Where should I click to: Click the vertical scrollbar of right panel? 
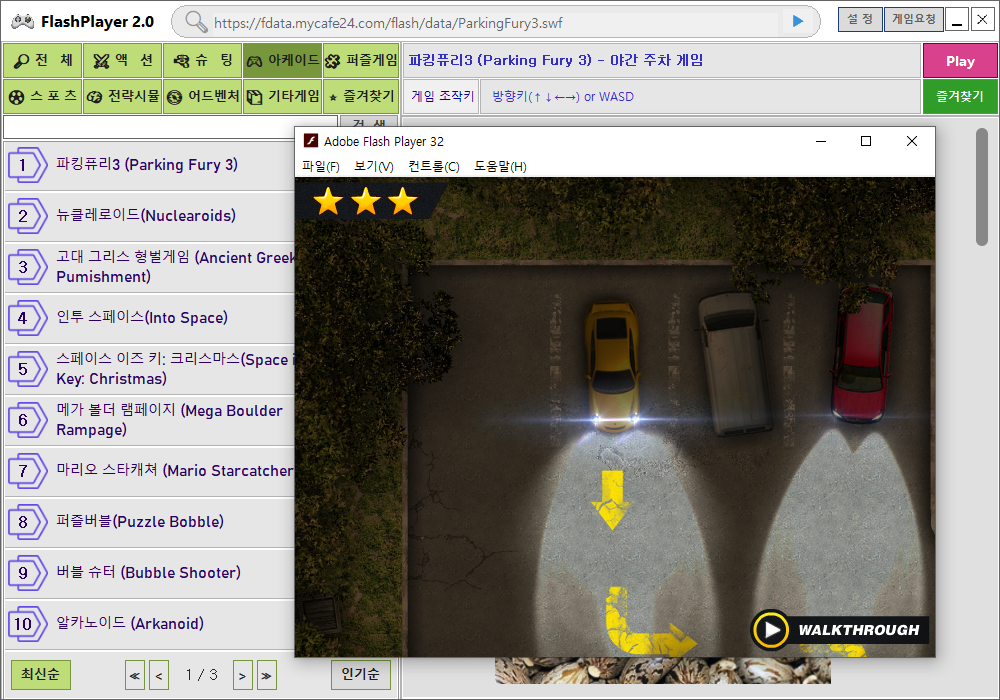click(x=982, y=186)
